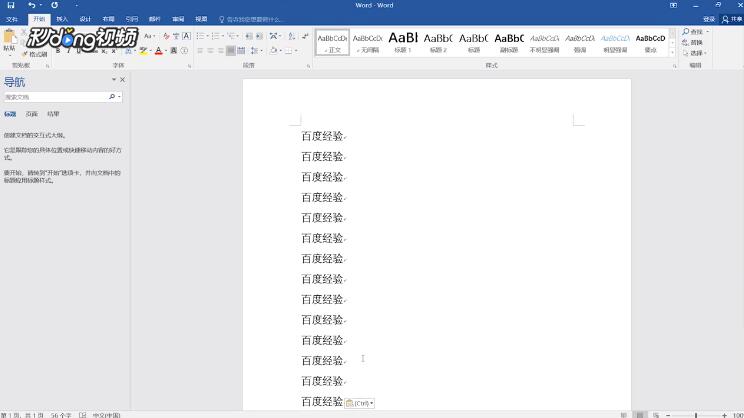
Task: Click the Decrease Indent icon
Action: (x=249, y=36)
